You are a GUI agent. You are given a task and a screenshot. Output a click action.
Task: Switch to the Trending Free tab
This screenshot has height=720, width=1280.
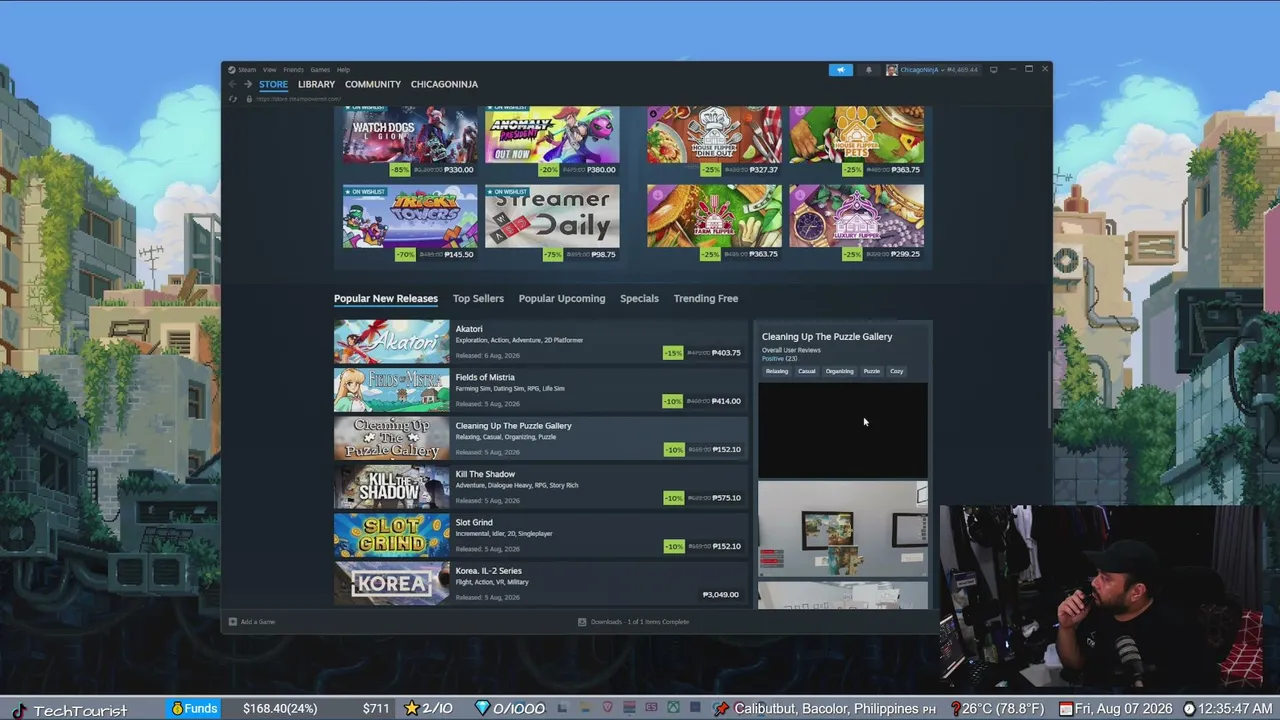pos(706,298)
